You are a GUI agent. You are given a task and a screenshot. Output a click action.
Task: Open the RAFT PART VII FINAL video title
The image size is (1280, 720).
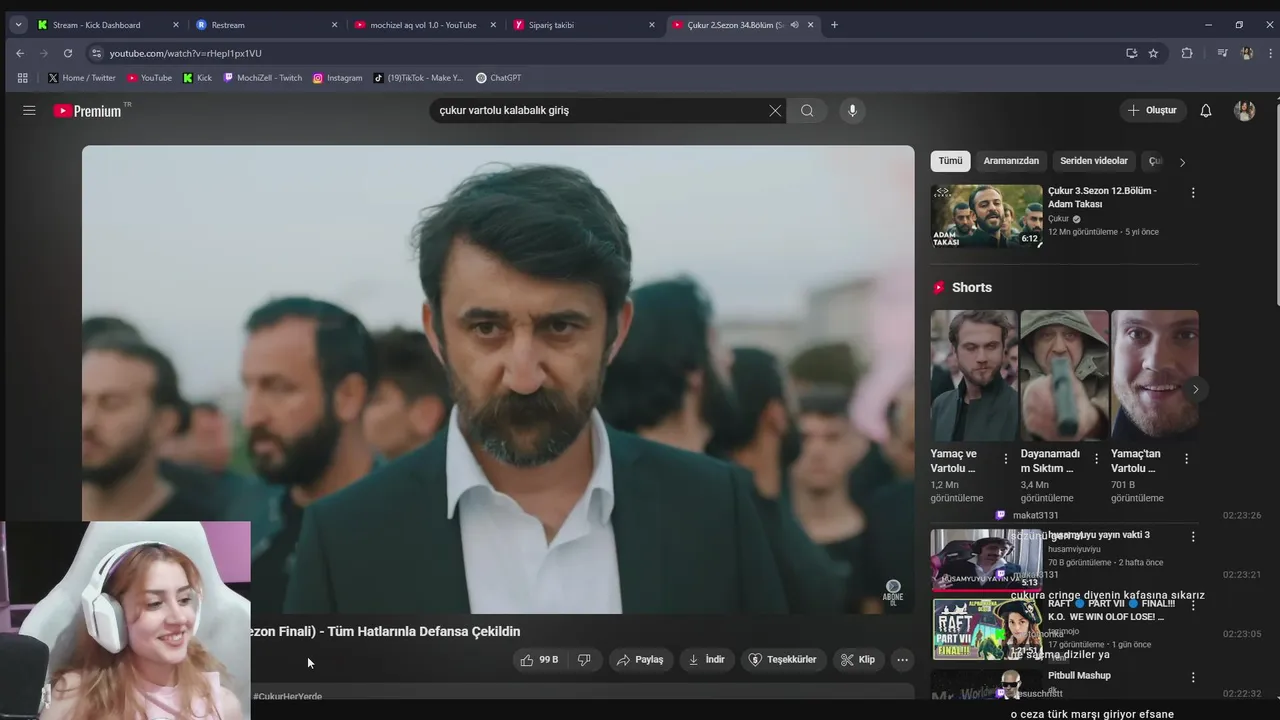pos(1111,610)
